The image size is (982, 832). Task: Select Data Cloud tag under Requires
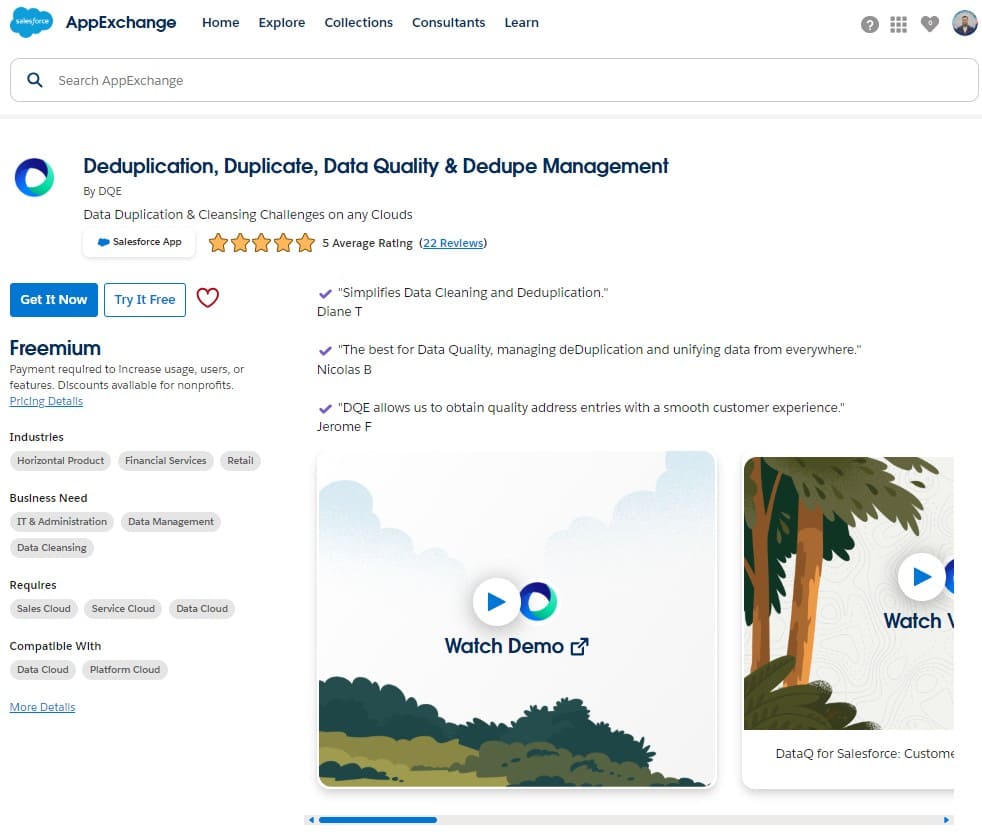point(202,608)
